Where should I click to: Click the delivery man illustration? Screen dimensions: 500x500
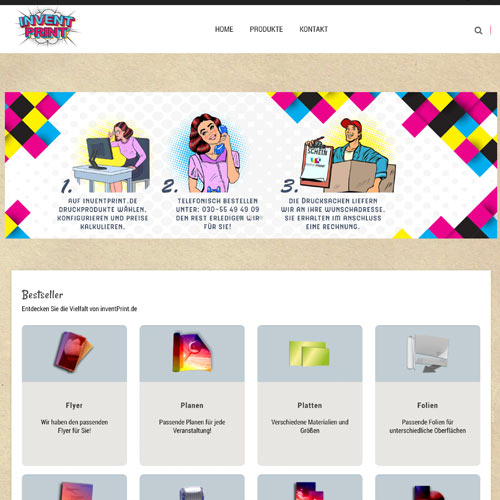[x=348, y=156]
